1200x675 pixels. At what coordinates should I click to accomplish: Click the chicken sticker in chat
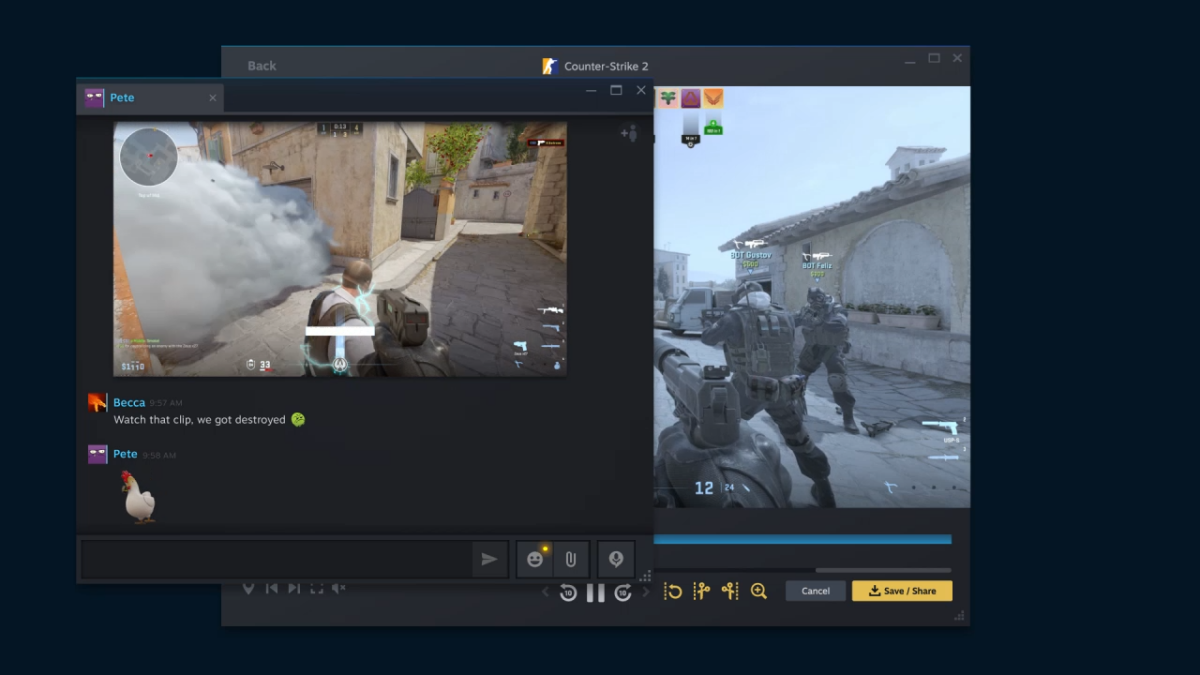point(138,497)
